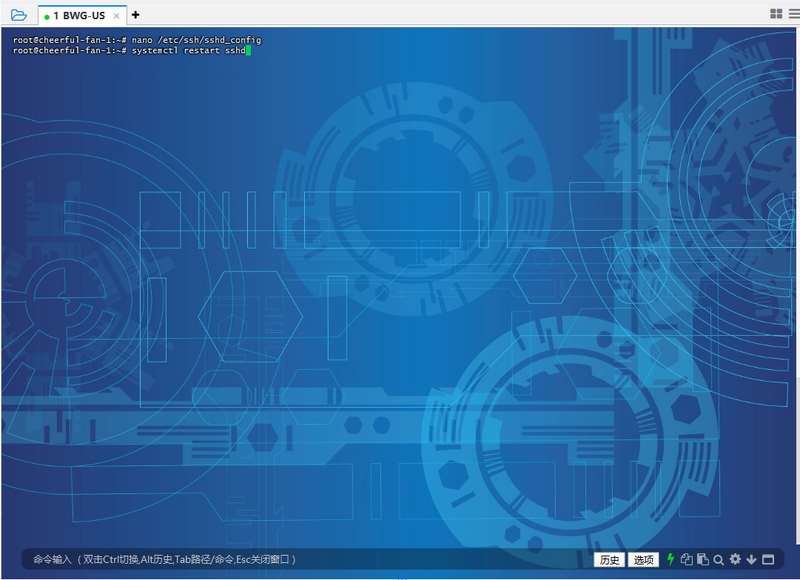Screen dimensions: 800x580
Task: Open a new session with the plus button
Action: (x=136, y=15)
